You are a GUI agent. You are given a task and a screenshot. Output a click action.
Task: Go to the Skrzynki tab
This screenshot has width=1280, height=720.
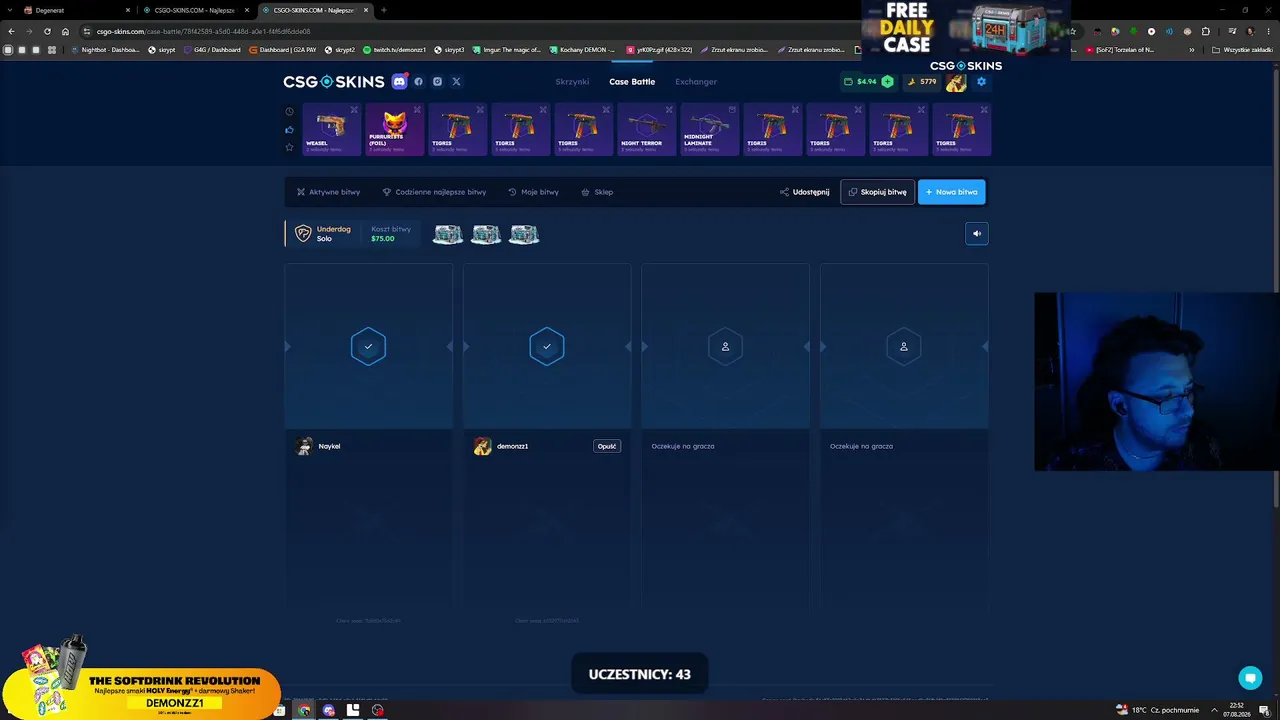coord(572,82)
